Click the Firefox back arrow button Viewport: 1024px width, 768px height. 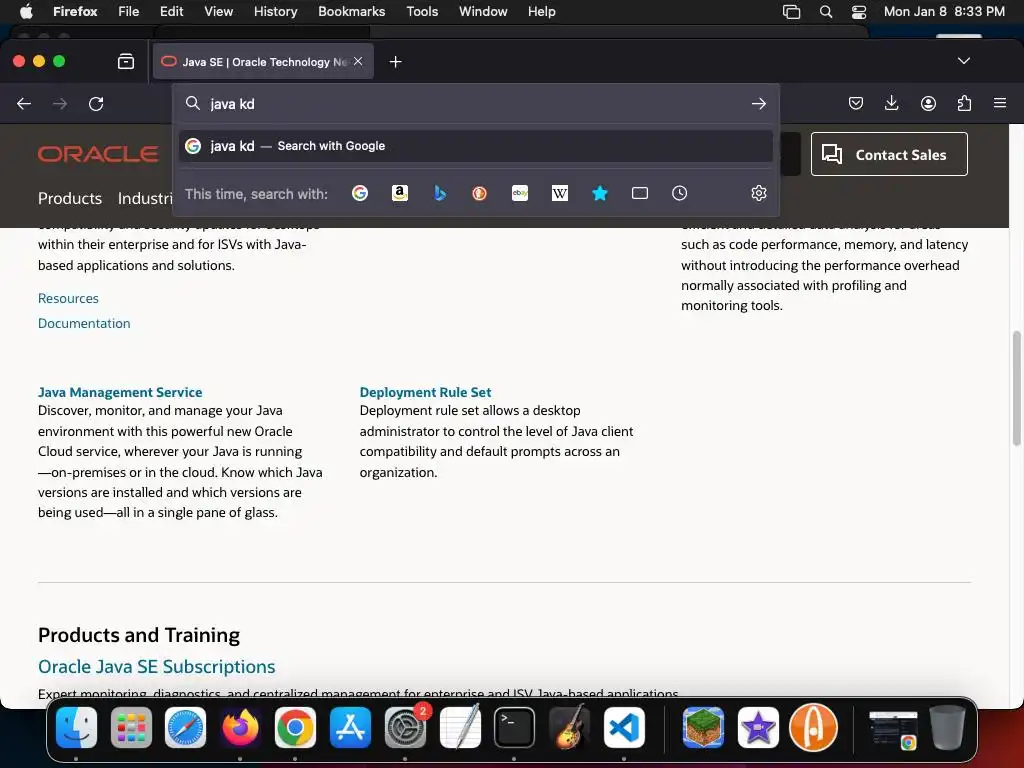pyautogui.click(x=24, y=104)
